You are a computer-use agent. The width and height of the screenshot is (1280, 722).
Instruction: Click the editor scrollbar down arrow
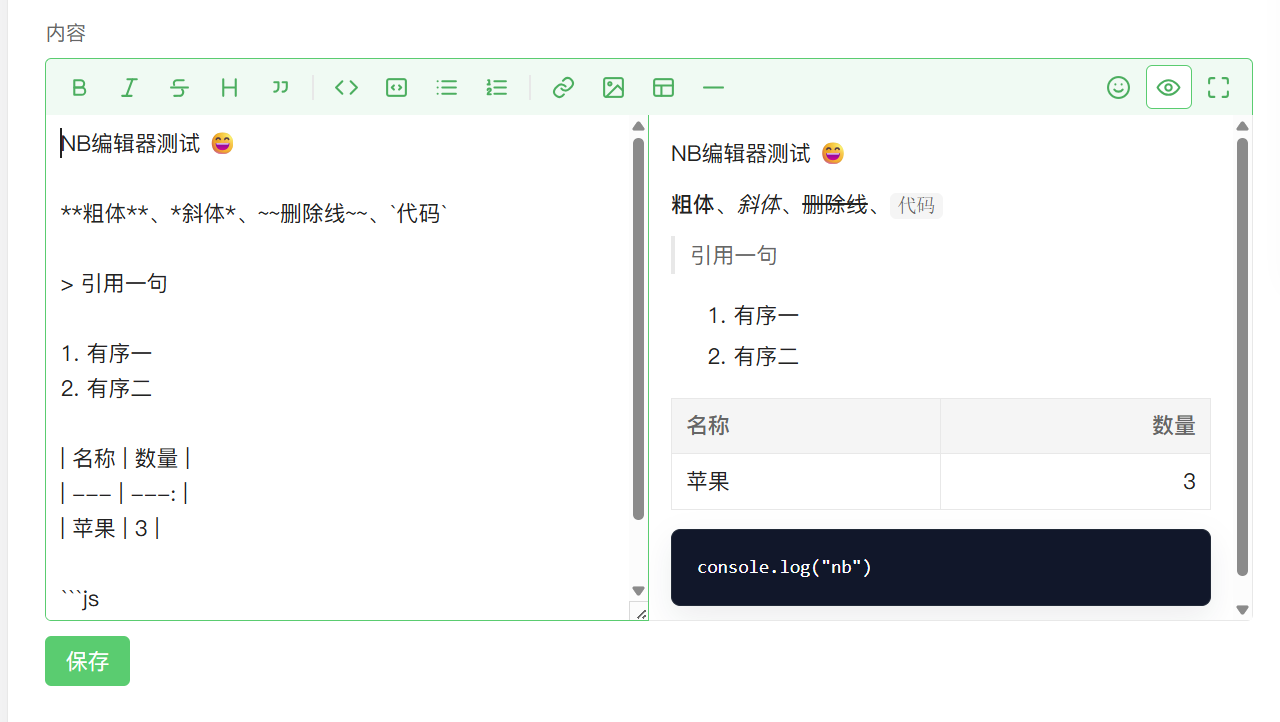coord(639,591)
